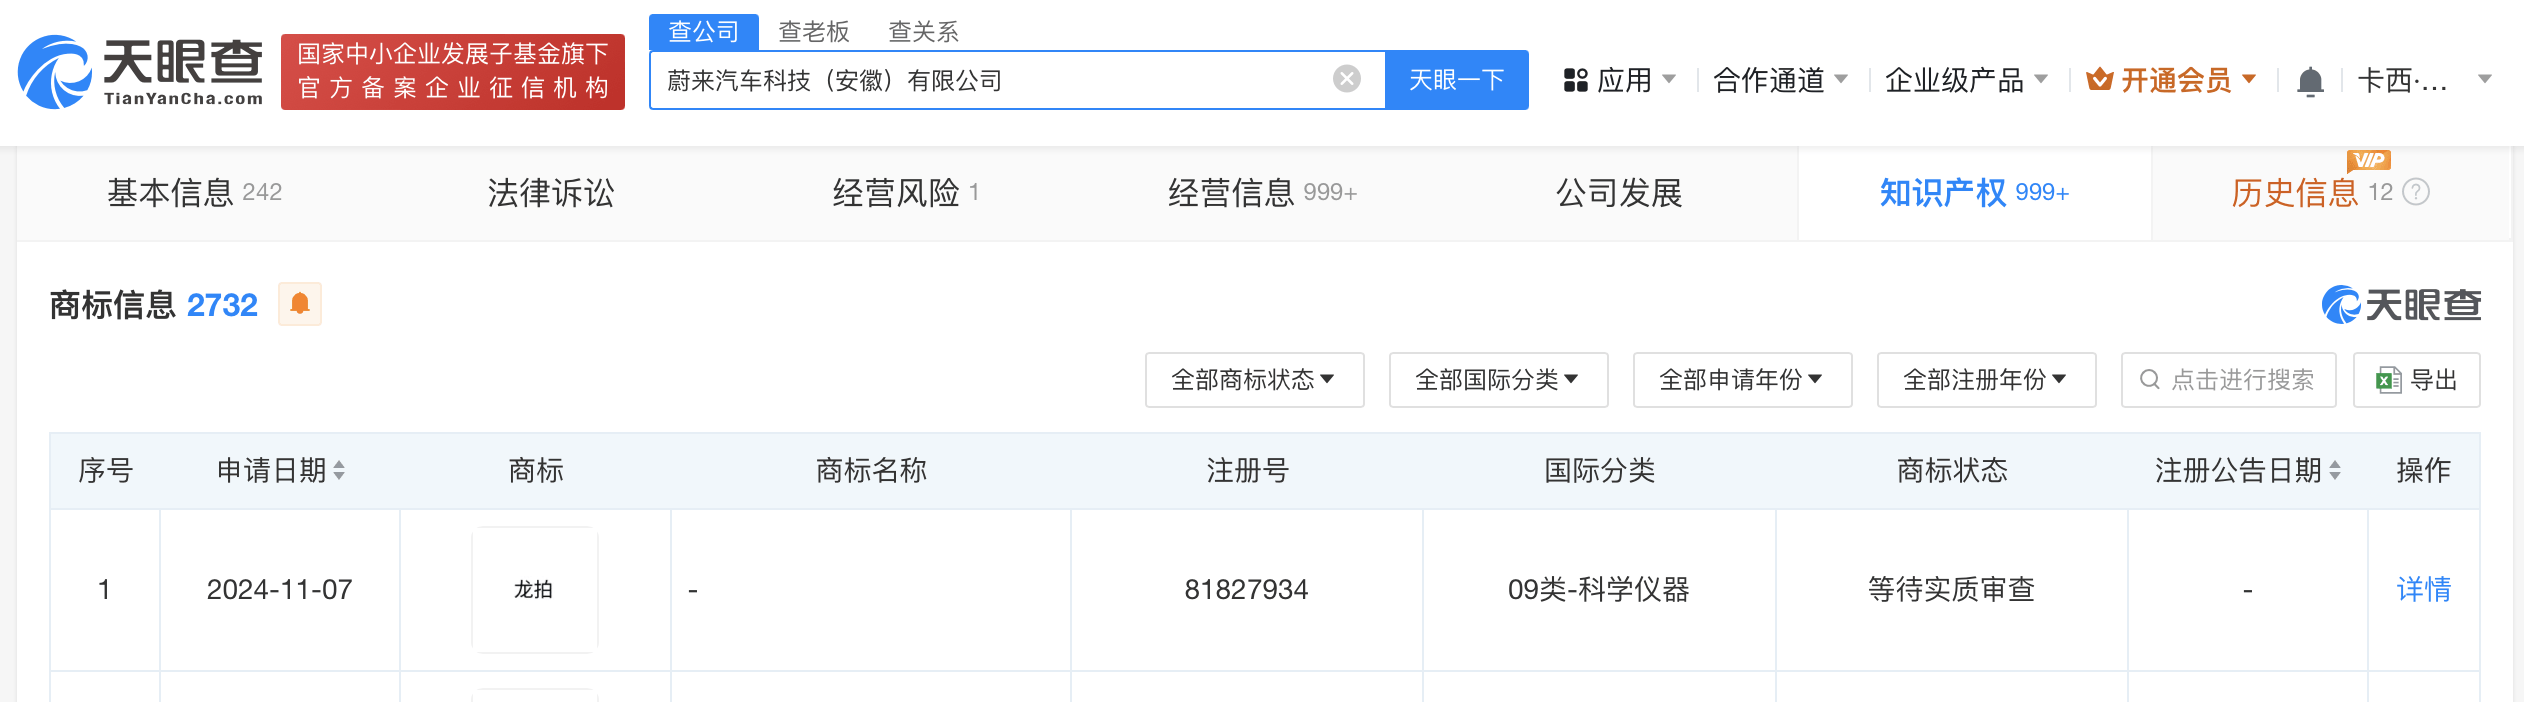Viewport: 2524px width, 702px height.
Task: Click the orange trademark monitoring bell
Action: tap(299, 304)
